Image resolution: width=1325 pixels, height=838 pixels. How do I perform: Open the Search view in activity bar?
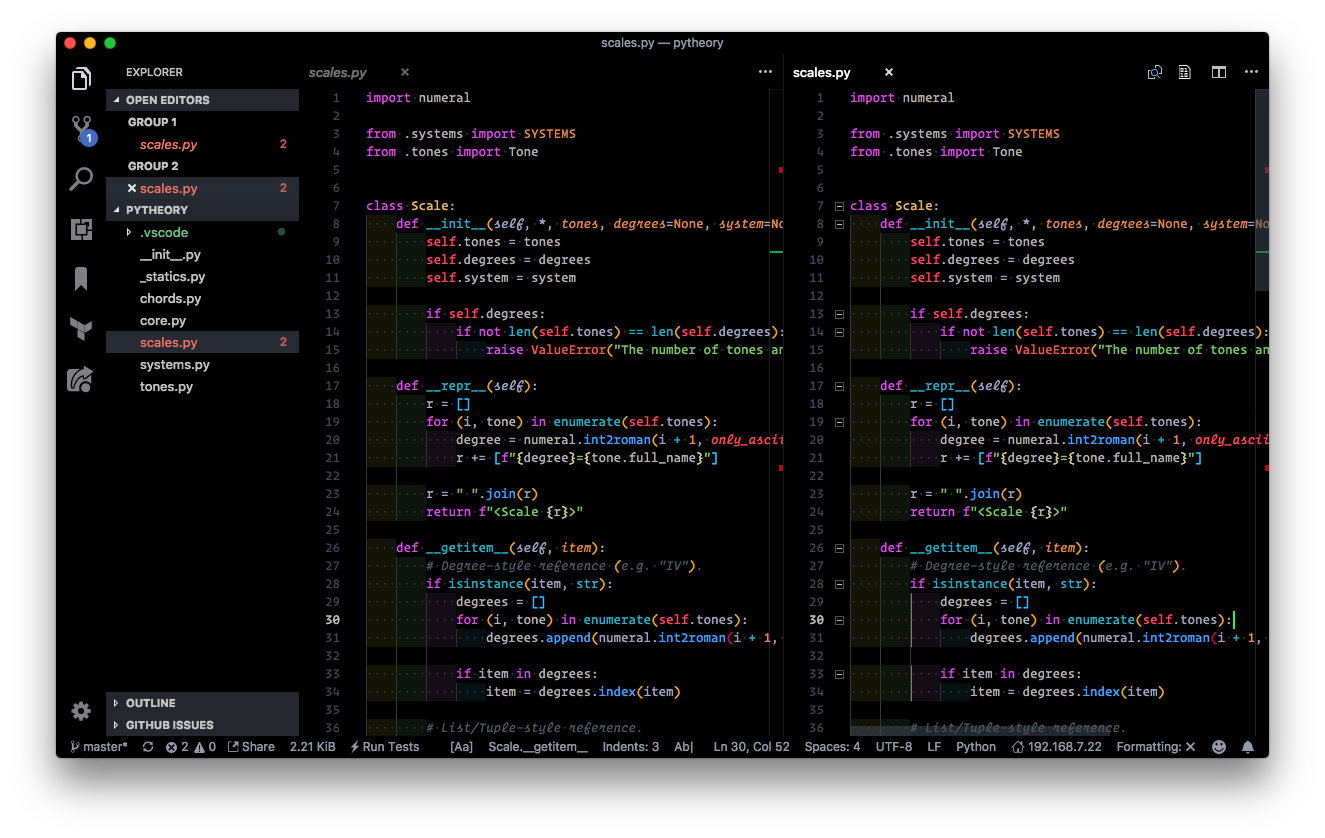[x=81, y=180]
